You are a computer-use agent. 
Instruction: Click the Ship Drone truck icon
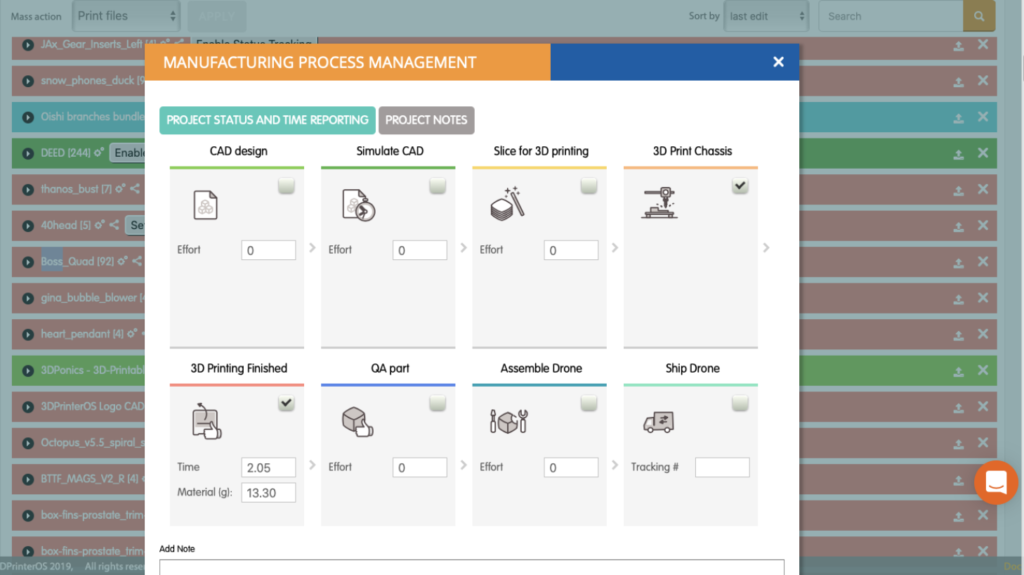[658, 422]
